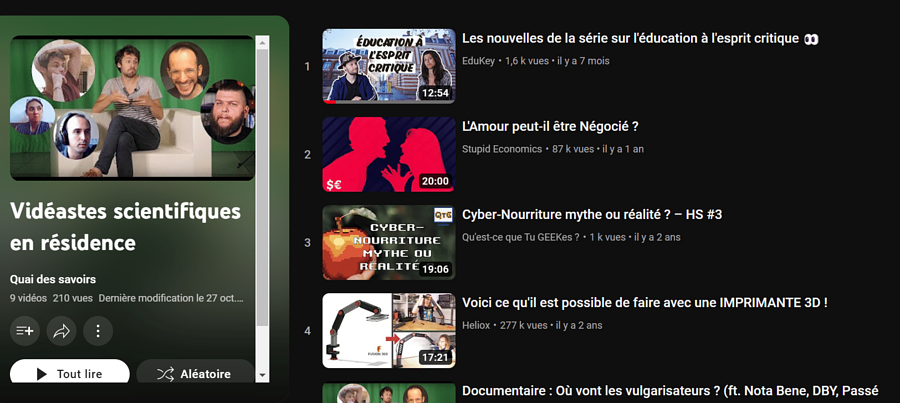The image size is (900, 403).
Task: Go to Qu'est-ce que Tu GEEKes channel
Action: 520,237
